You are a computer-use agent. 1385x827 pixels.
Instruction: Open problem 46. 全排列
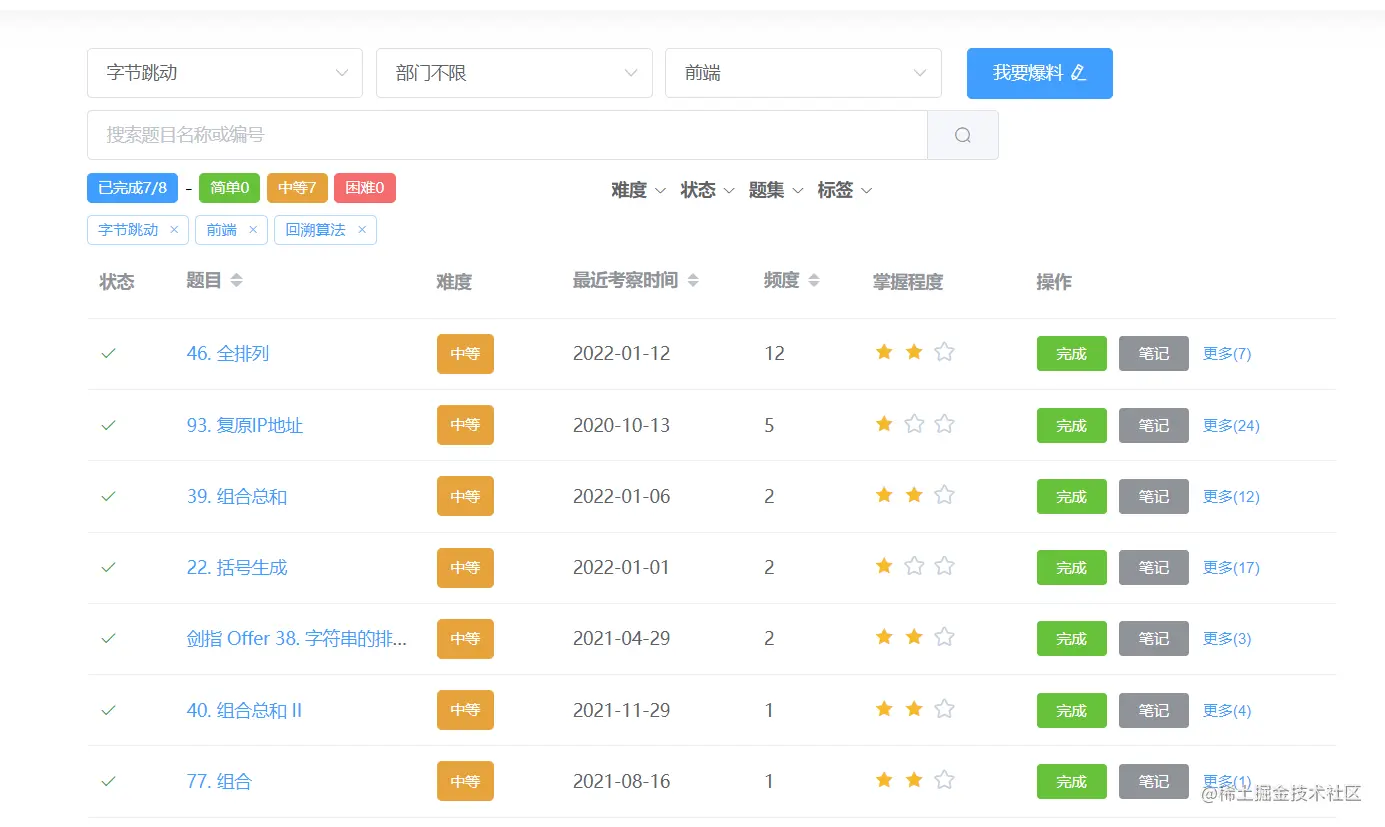click(x=228, y=353)
